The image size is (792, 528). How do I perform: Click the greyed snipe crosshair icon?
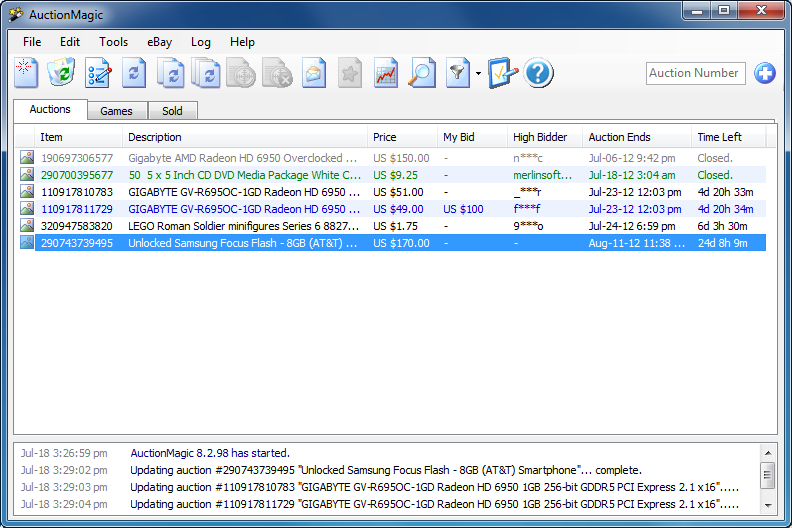click(241, 73)
